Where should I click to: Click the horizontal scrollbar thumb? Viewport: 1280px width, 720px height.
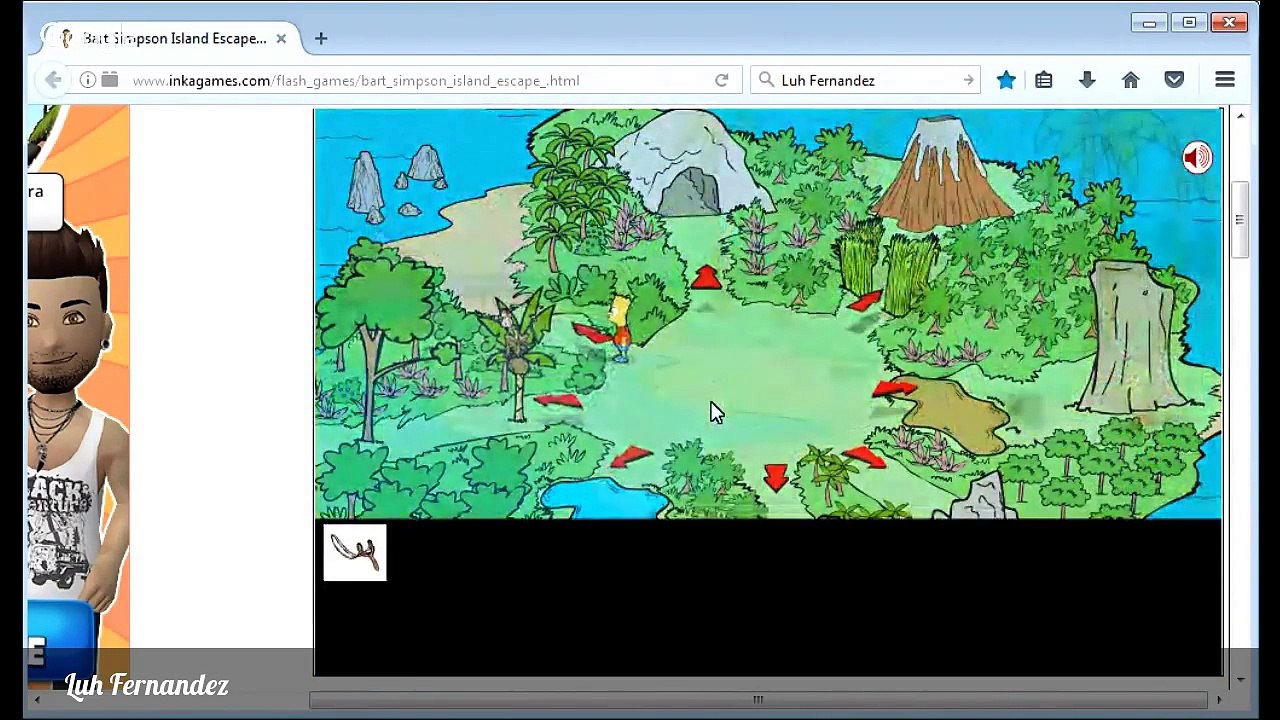758,700
